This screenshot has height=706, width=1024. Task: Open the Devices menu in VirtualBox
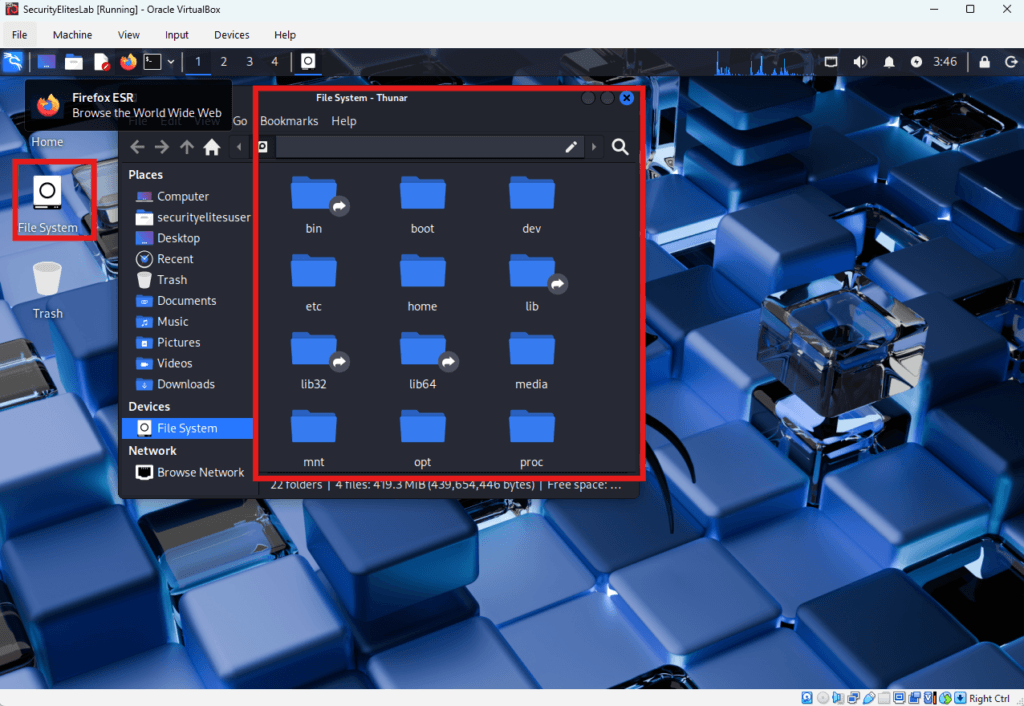point(231,34)
